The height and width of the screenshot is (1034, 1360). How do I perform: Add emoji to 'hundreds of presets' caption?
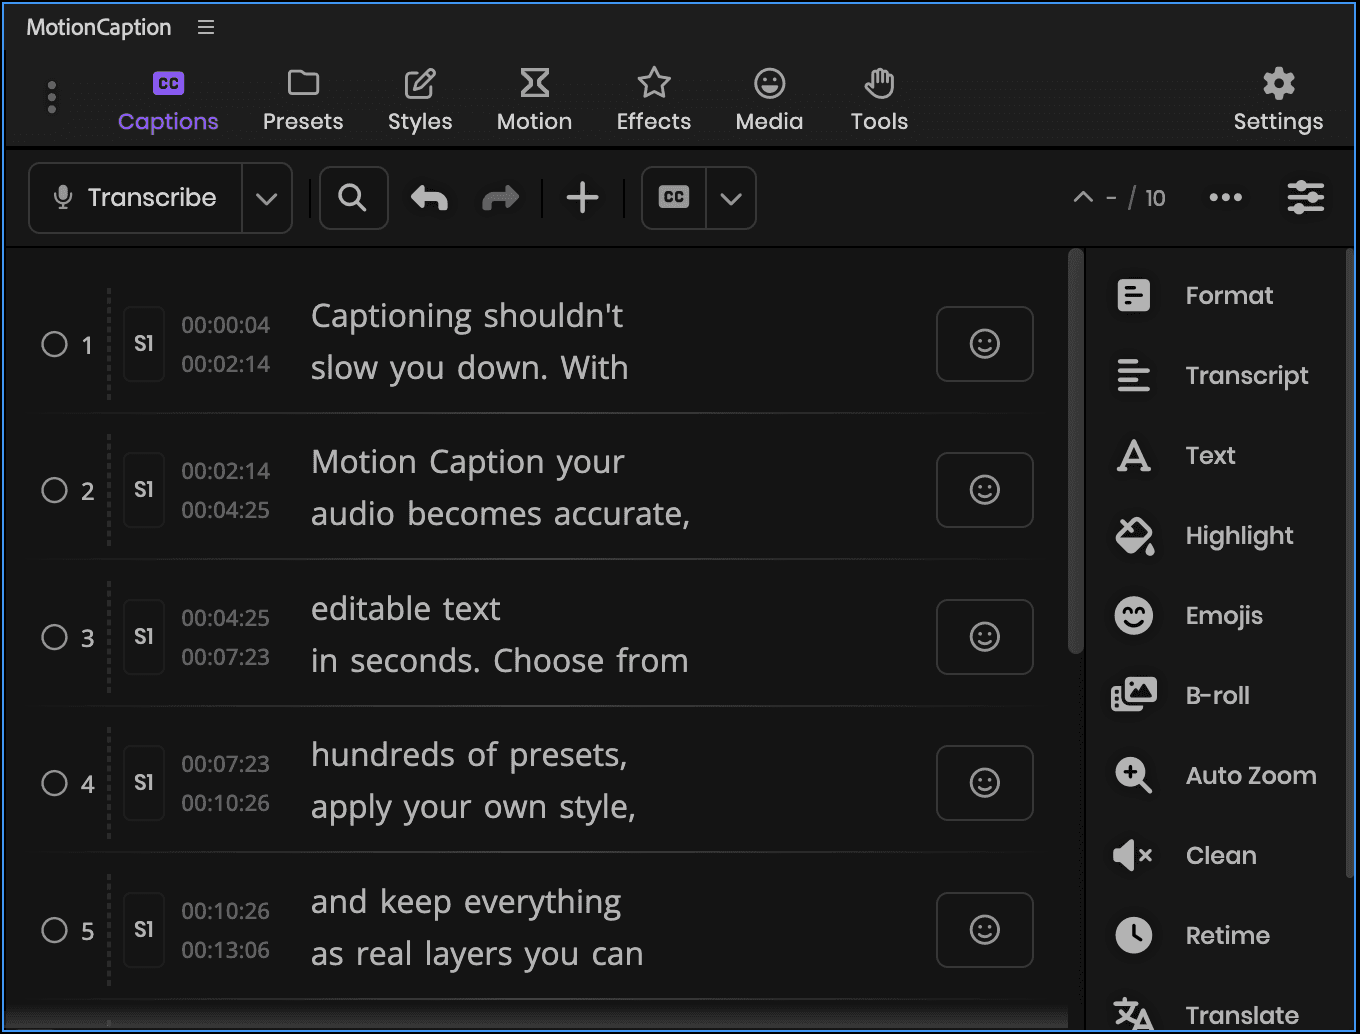pyautogui.click(x=985, y=783)
